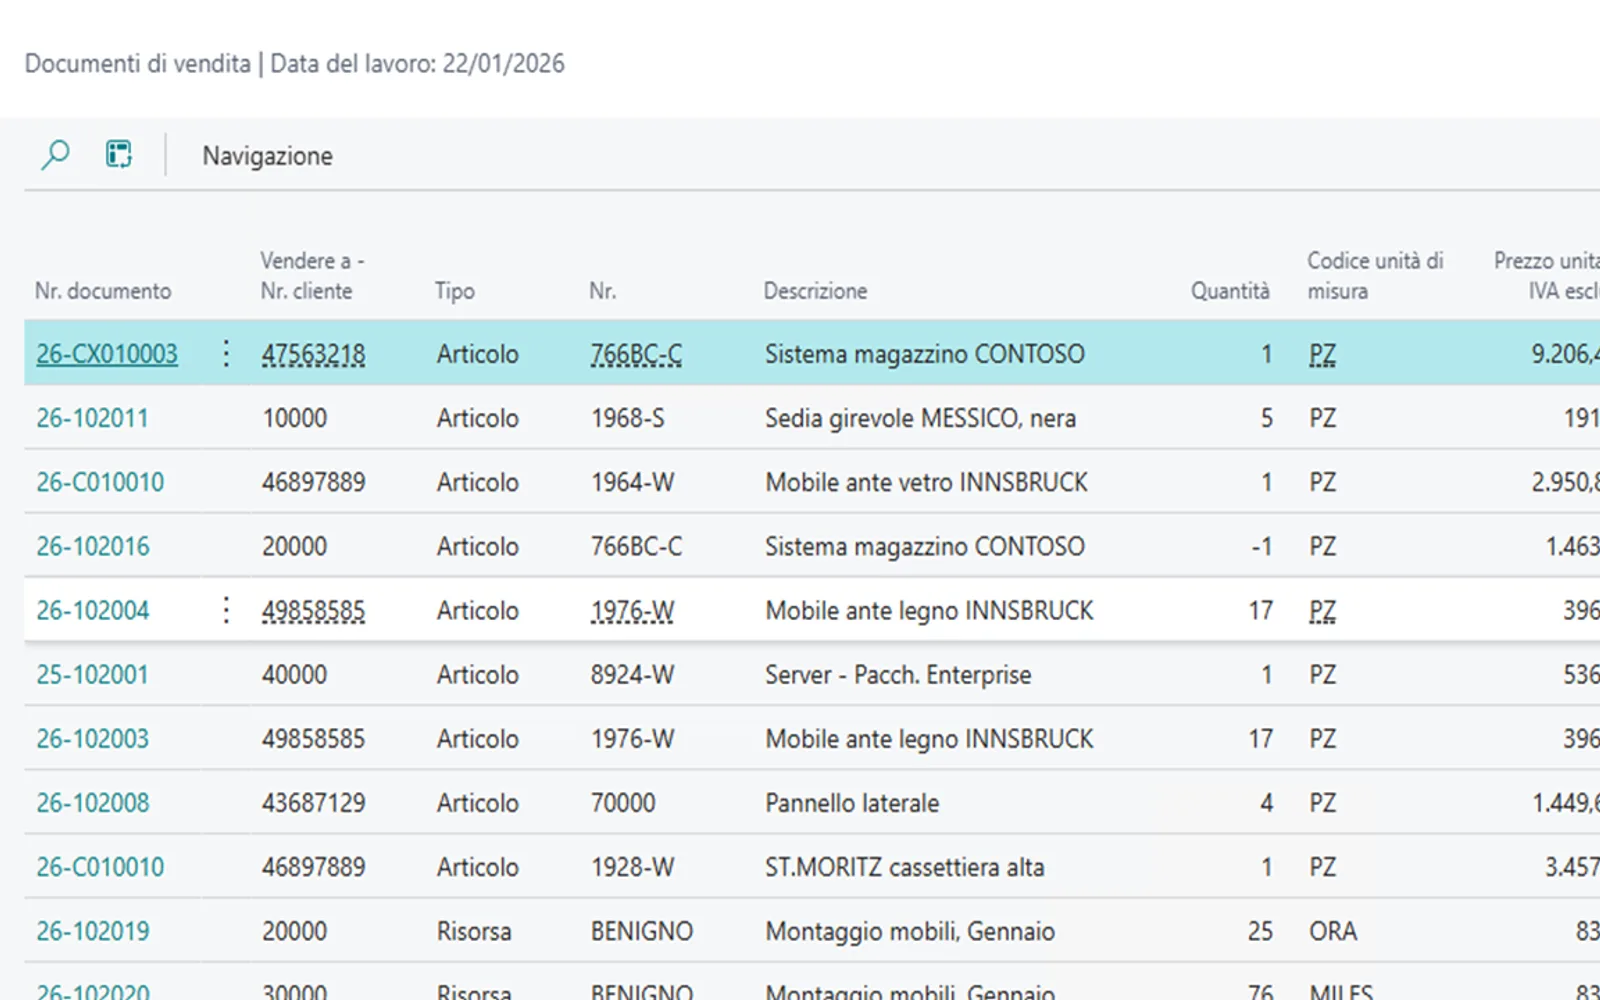Click the Nr. column header
This screenshot has height=1000, width=1600.
602,291
